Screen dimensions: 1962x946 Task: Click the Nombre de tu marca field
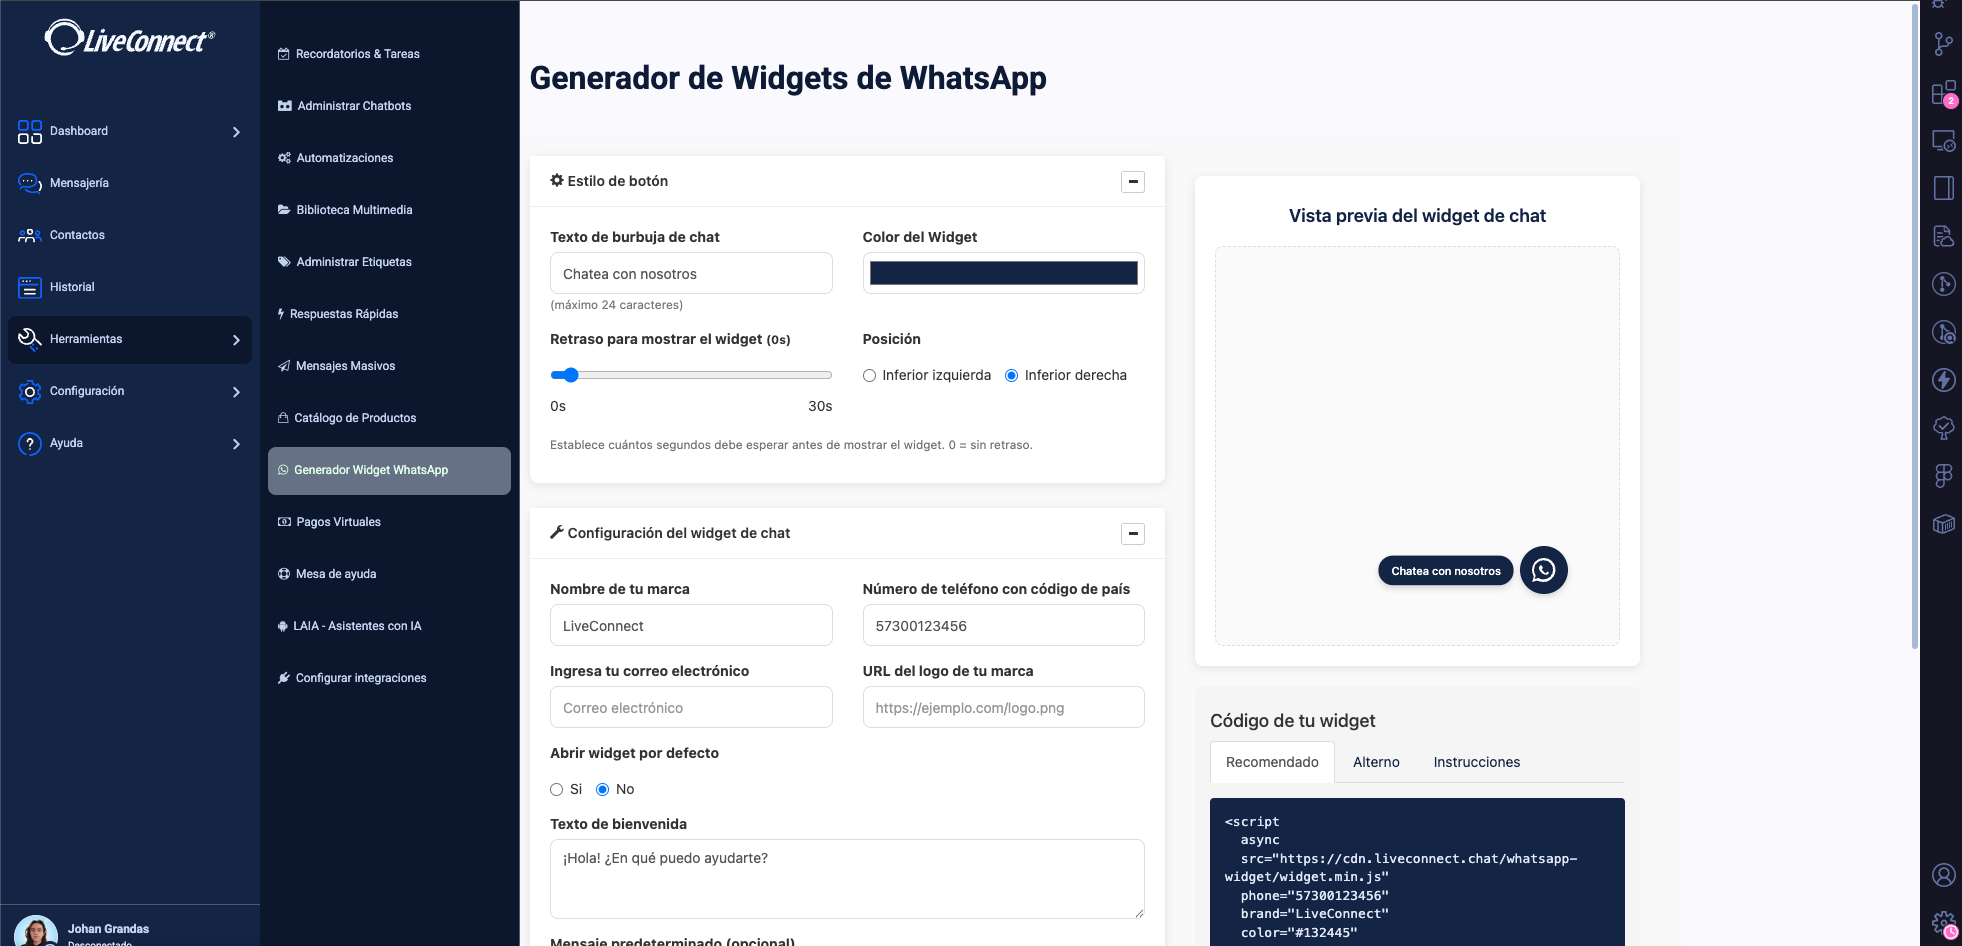pos(691,626)
